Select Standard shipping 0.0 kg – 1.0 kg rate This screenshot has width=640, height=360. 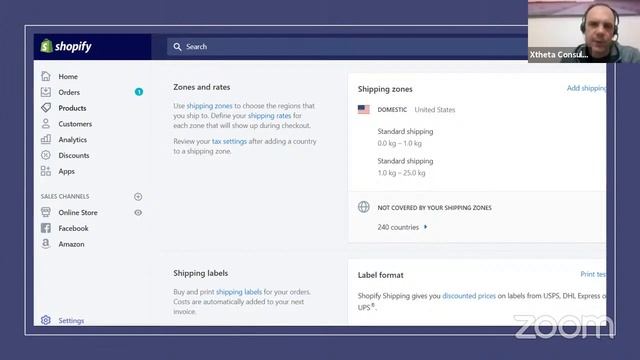coord(405,137)
